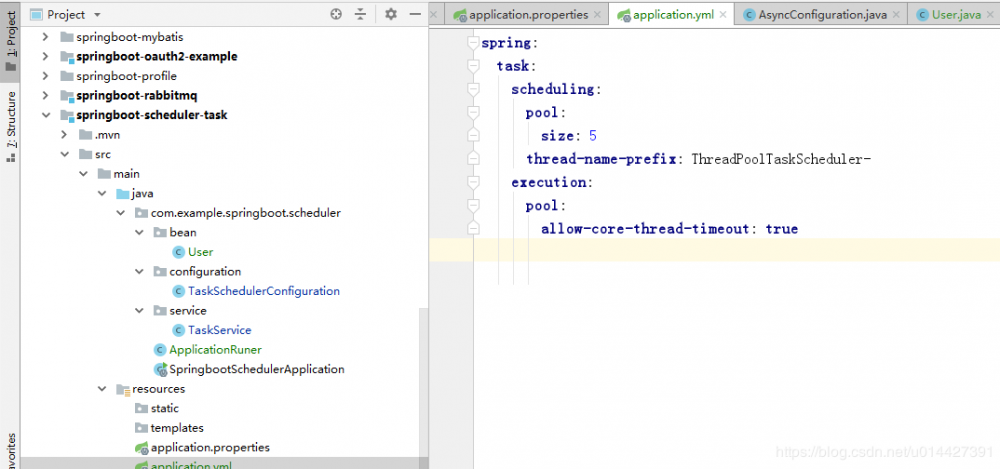Collapse the src folder
The image size is (1000, 469).
(64, 154)
